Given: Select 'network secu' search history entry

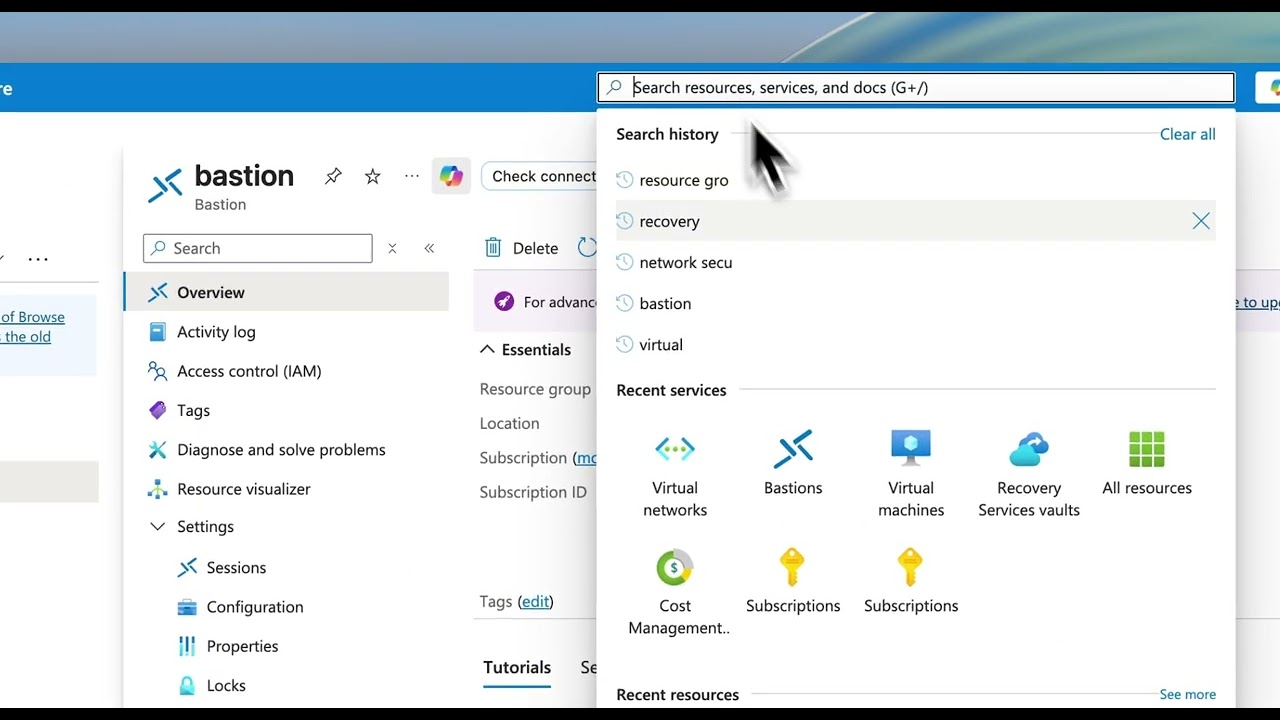Looking at the screenshot, I should [x=915, y=262].
